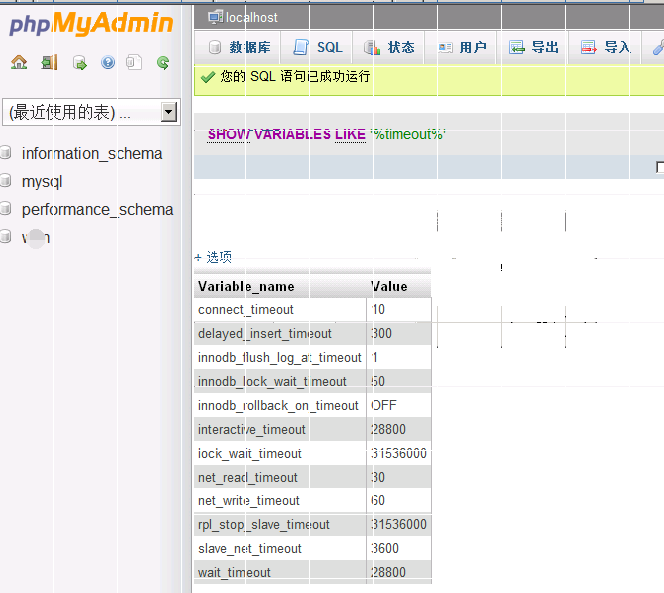Open the phpMyAdmin documentation help icon
This screenshot has width=664, height=593.
(108, 63)
